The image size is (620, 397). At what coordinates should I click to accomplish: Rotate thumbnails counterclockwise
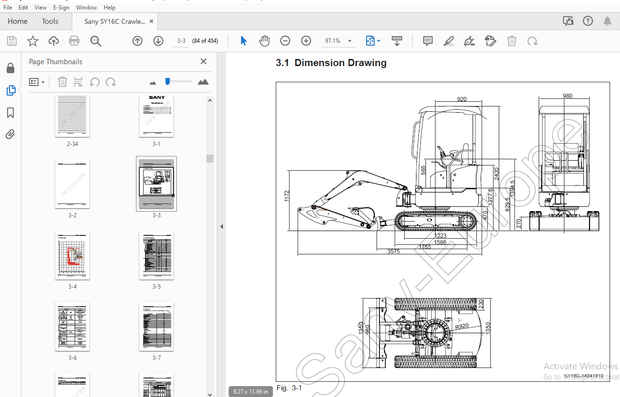(95, 82)
